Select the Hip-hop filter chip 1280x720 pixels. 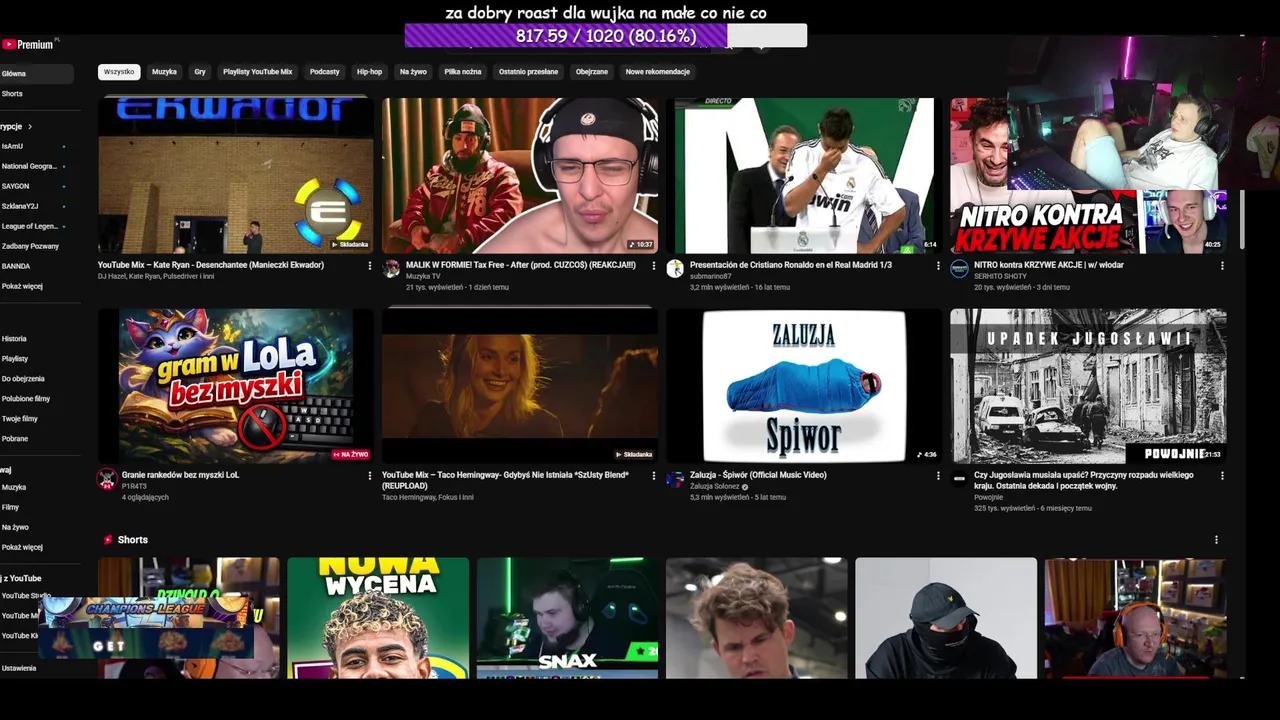coord(370,72)
